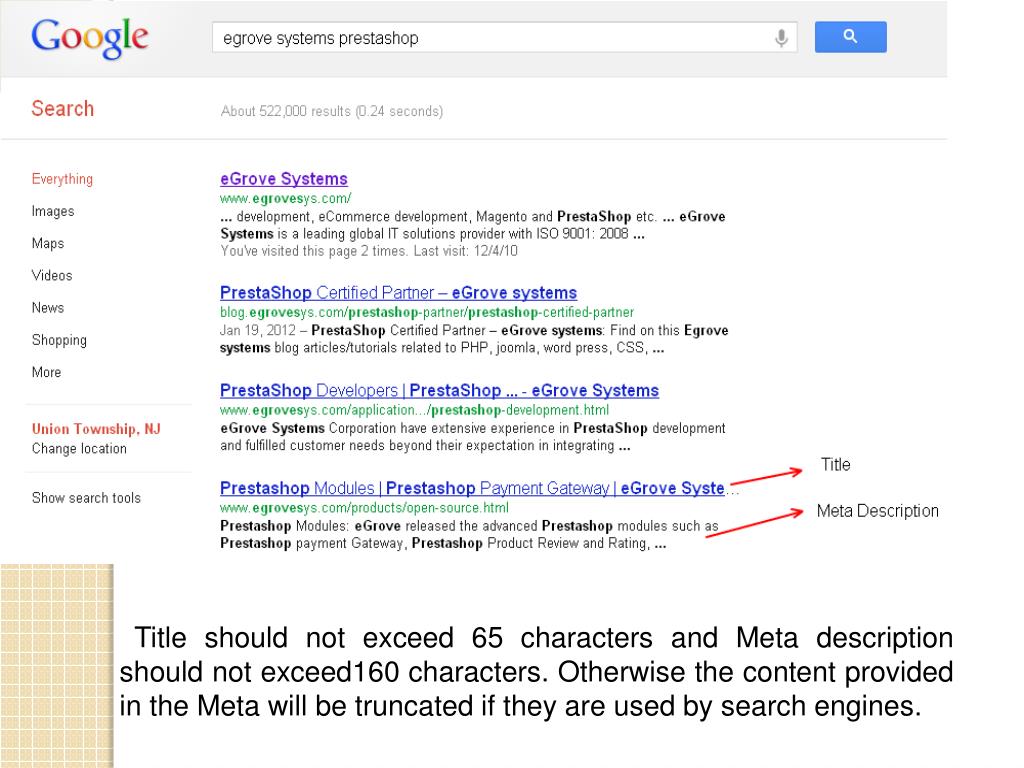Screen dimensions: 1024x768
Task: Expand the More filter options
Action: 46,372
